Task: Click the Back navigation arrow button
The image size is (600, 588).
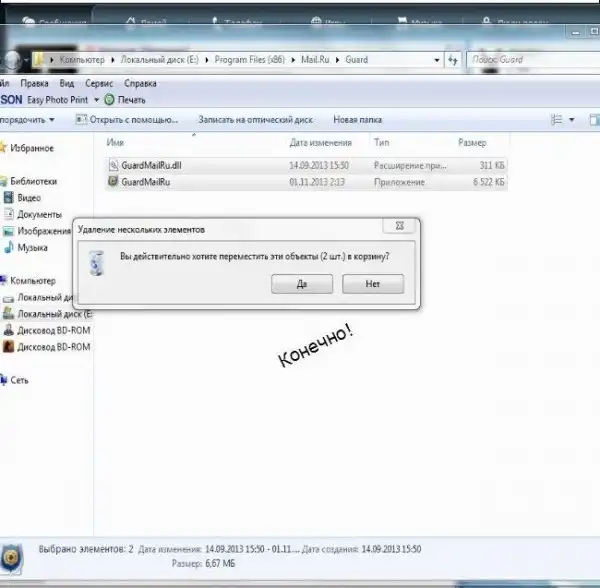Action: point(9,60)
